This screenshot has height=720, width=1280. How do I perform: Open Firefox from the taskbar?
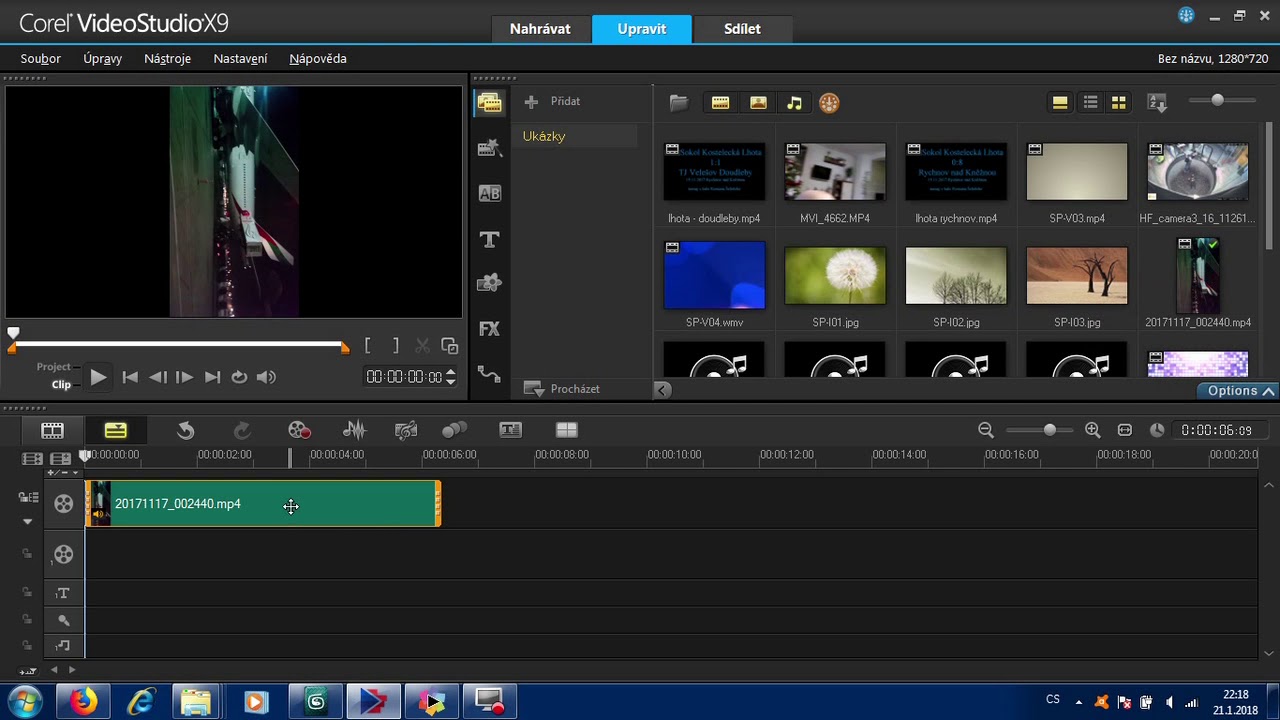pyautogui.click(x=83, y=702)
